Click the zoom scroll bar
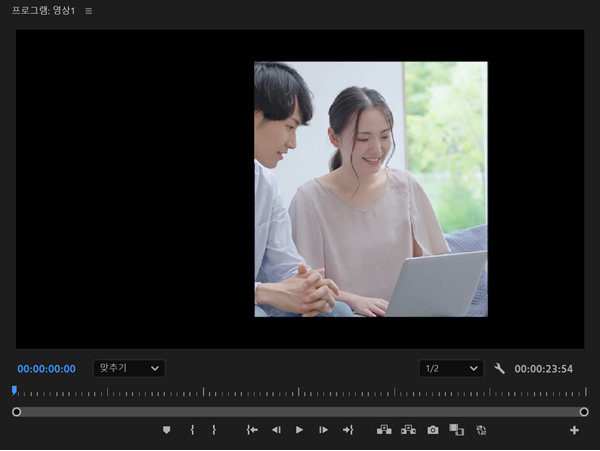The image size is (600, 451). pyautogui.click(x=300, y=412)
